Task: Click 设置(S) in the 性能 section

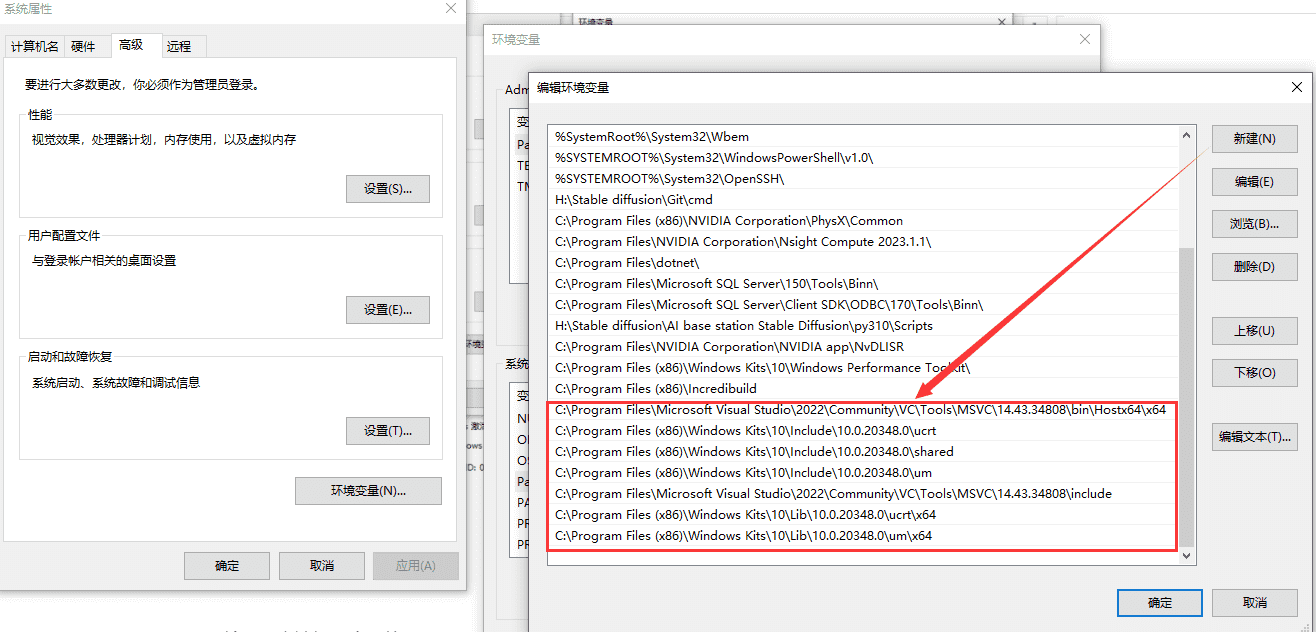Action: tap(388, 189)
